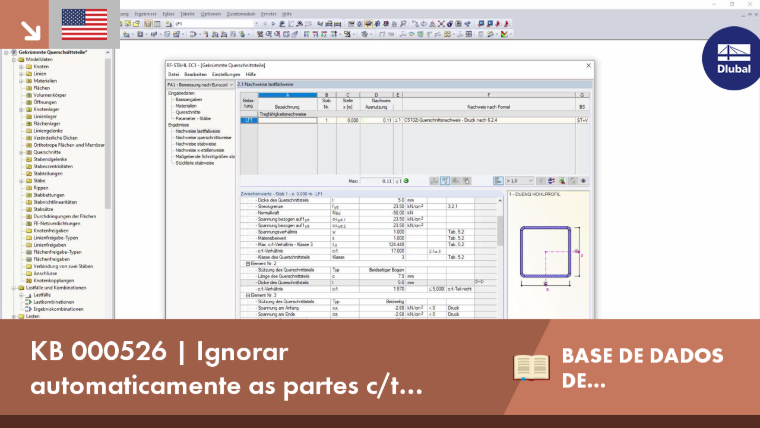This screenshot has width=760, height=428.
Task: Click the Dlubal logo badge
Action: point(732,59)
